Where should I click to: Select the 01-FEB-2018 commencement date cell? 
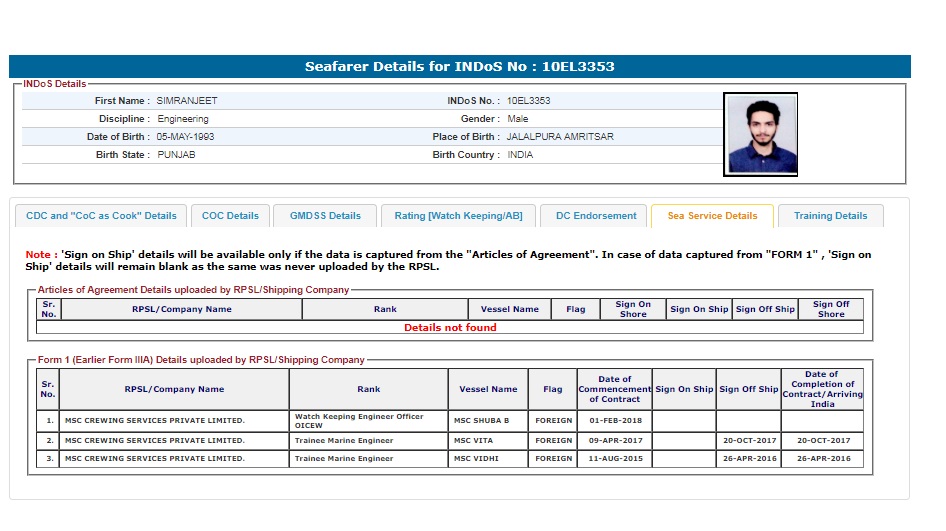pos(615,421)
